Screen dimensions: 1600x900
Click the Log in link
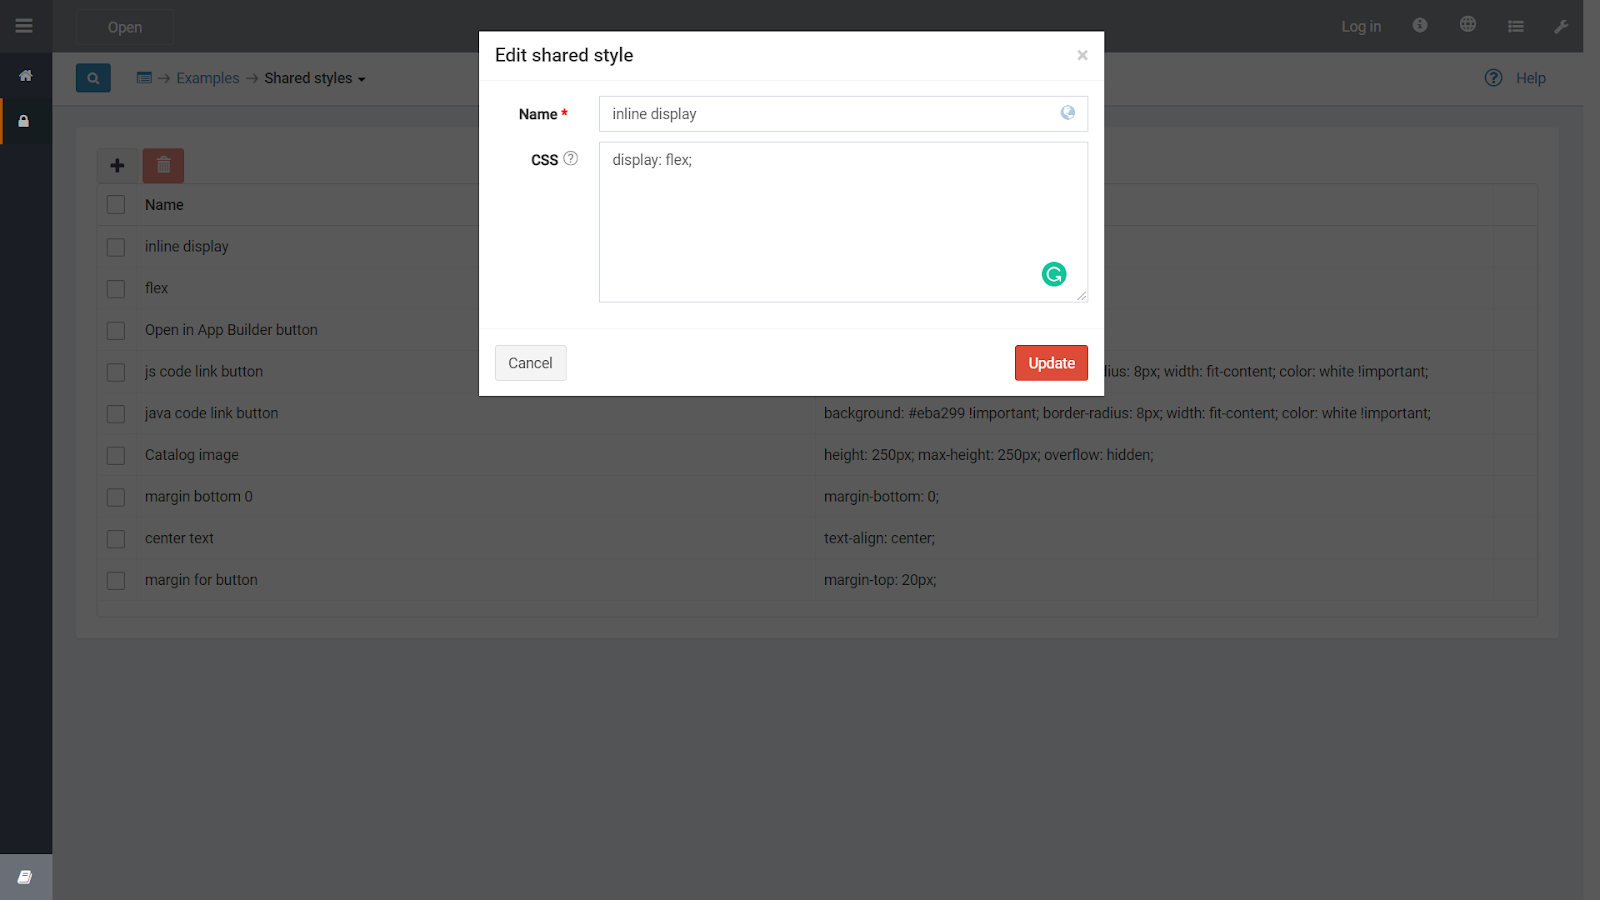point(1361,27)
